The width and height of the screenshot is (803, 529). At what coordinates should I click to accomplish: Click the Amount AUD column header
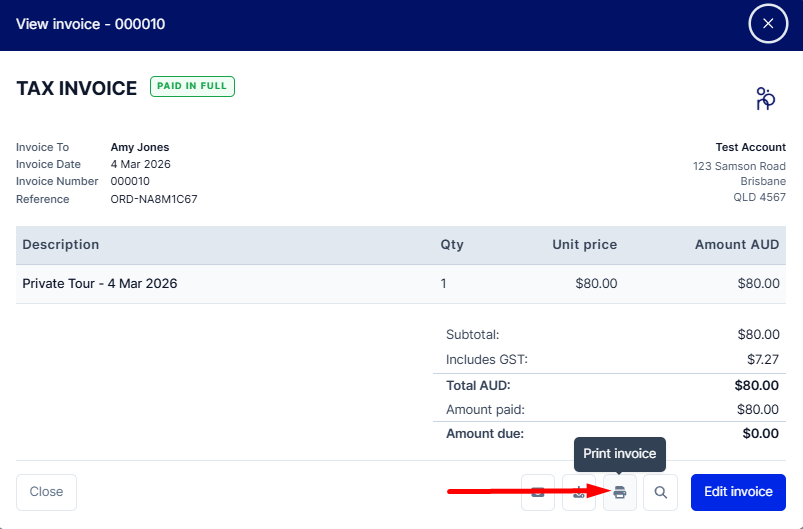pyautogui.click(x=737, y=244)
